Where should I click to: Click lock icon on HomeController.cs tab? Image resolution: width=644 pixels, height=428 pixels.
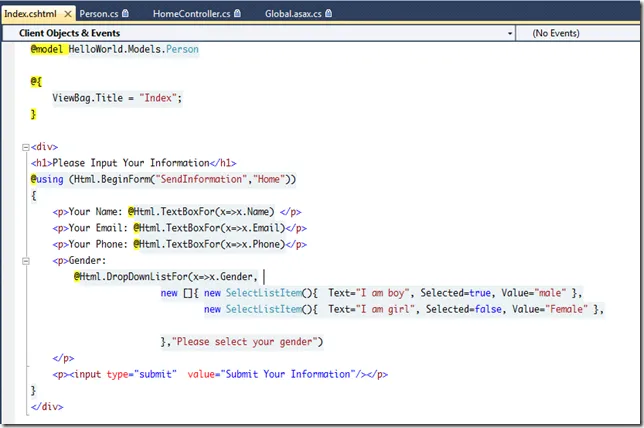click(x=237, y=13)
